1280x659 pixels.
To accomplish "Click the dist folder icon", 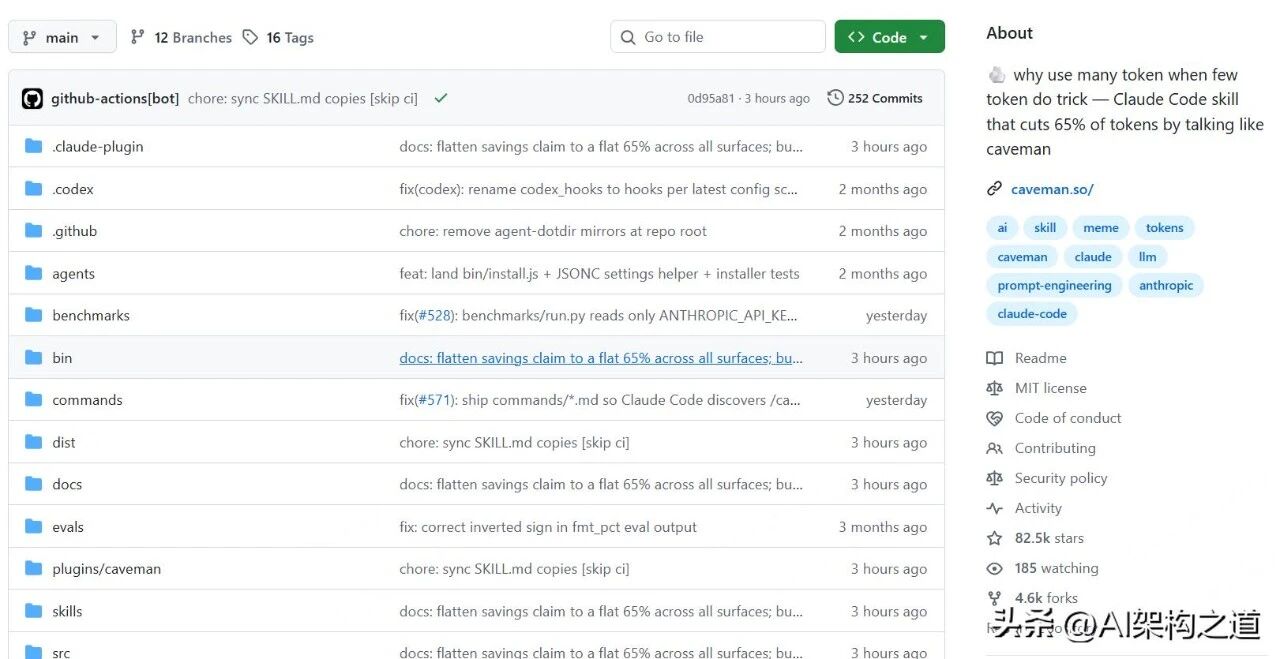I will (x=34, y=441).
